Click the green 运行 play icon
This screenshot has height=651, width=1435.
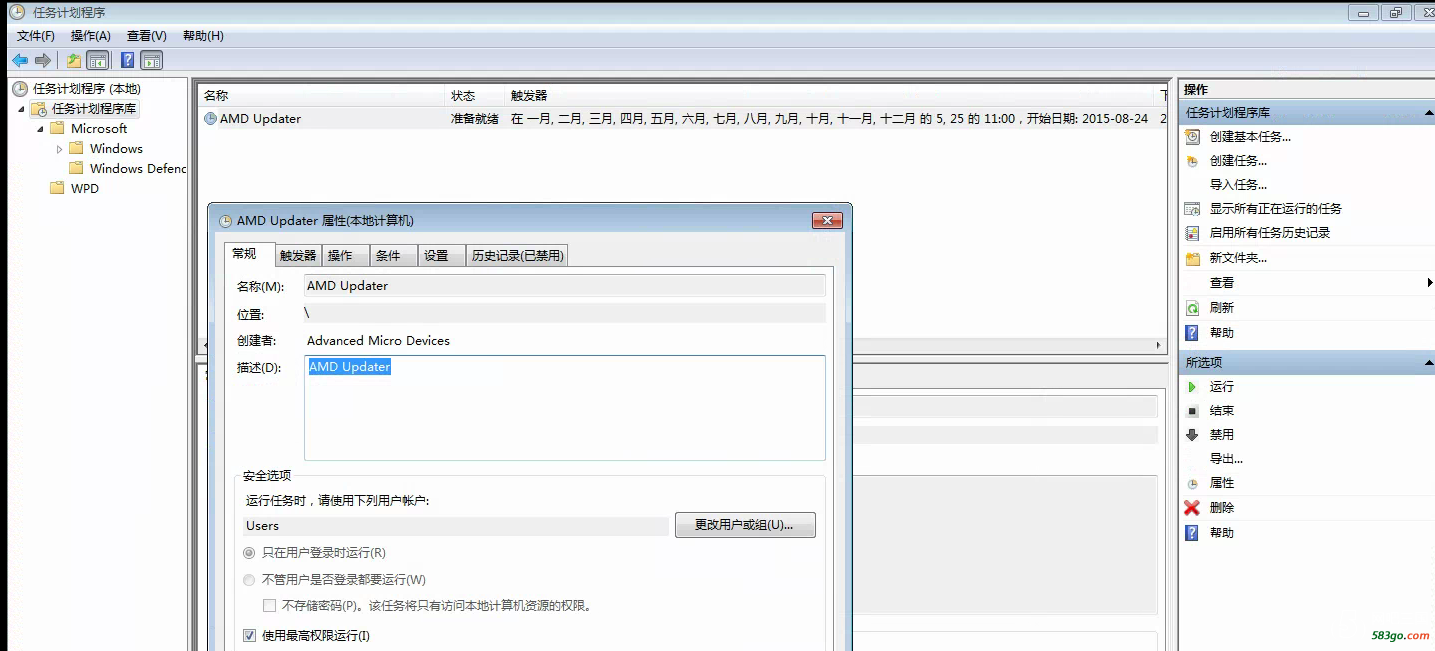tap(1192, 387)
